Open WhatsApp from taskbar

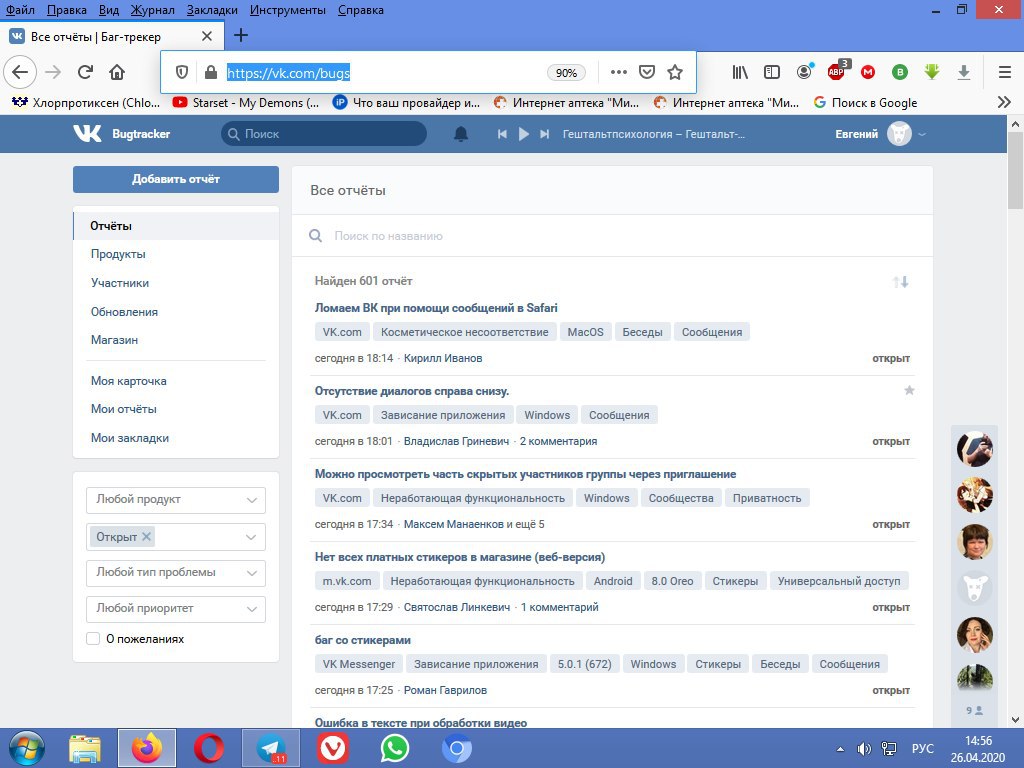pyautogui.click(x=394, y=748)
